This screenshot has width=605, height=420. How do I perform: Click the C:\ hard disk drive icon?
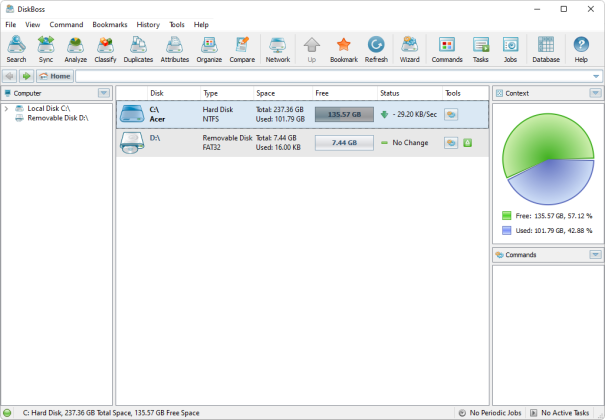132,114
